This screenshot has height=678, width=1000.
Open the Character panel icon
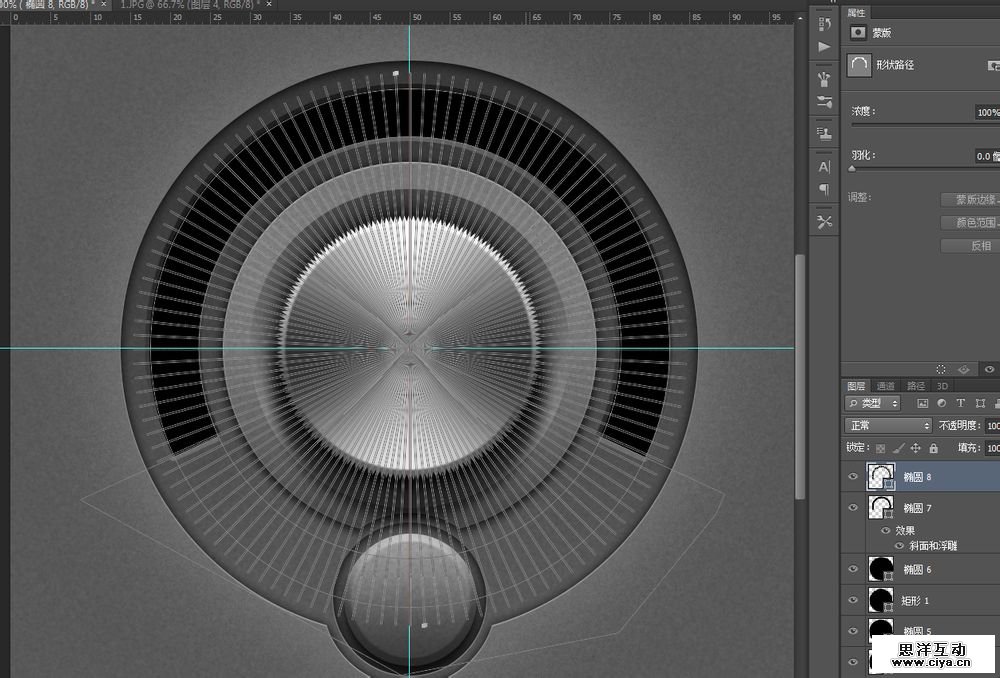coord(824,167)
